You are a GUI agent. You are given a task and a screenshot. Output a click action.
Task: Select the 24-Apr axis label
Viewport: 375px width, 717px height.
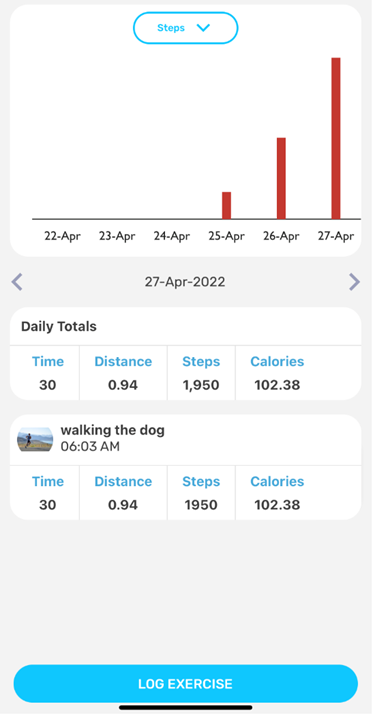[x=172, y=236]
